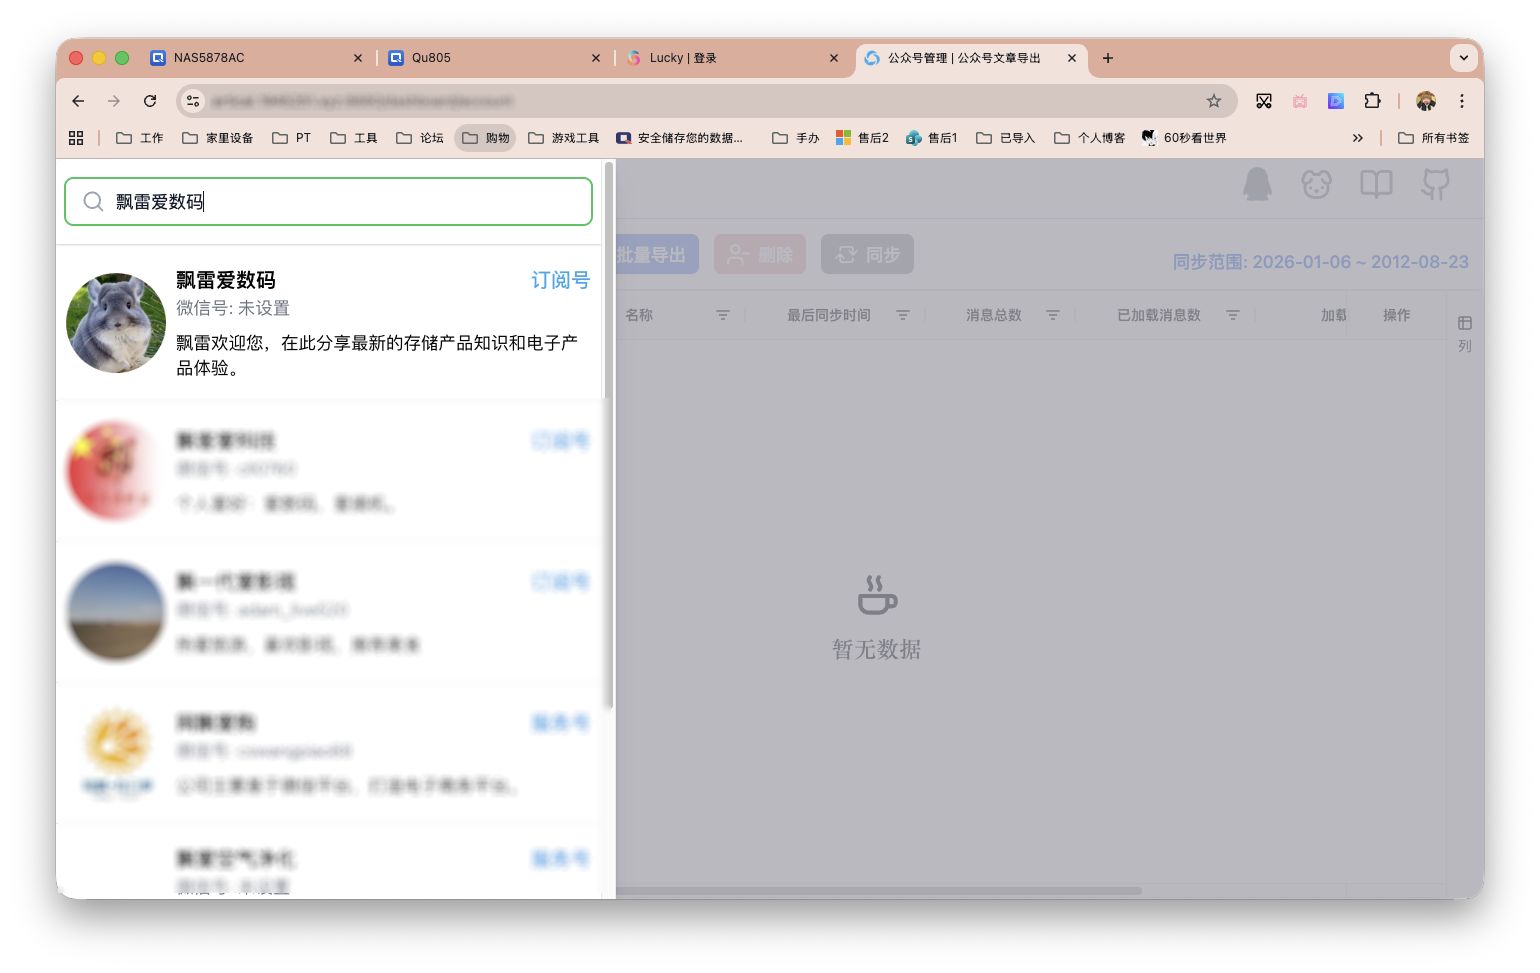Click the QQ penguin contact icon
Image resolution: width=1540 pixels, height=973 pixels.
click(x=1258, y=184)
